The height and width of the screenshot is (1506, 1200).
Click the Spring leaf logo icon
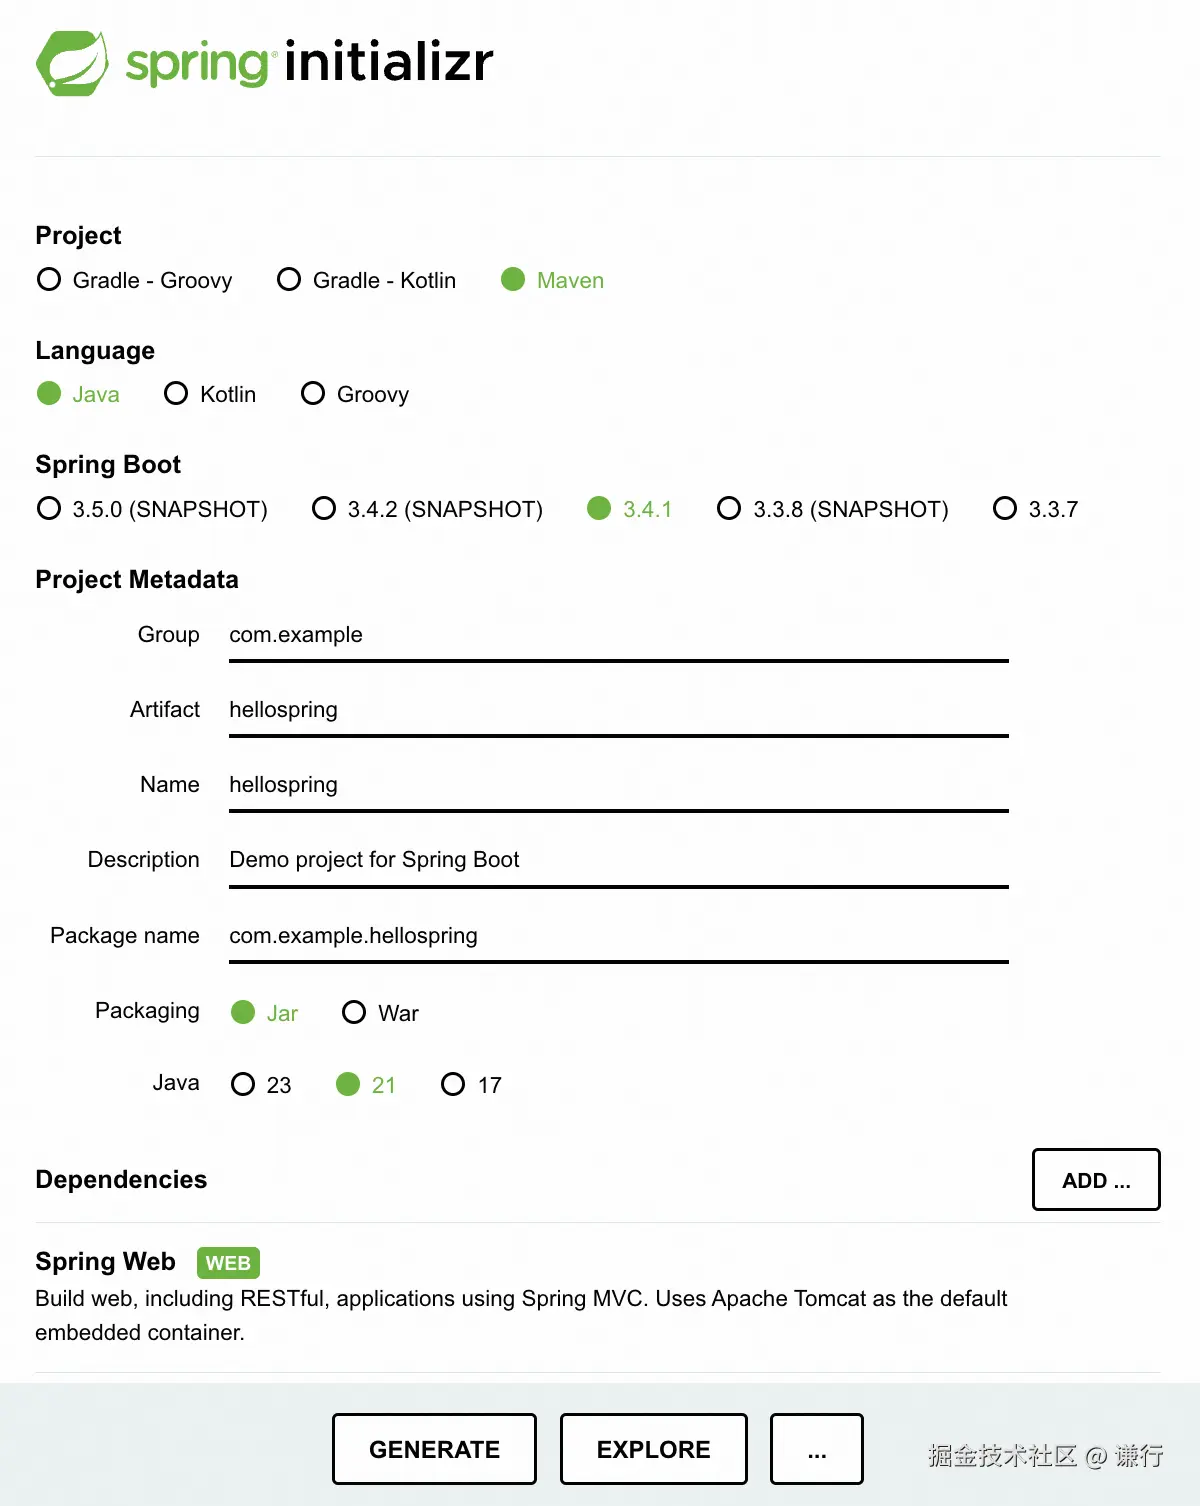72,63
